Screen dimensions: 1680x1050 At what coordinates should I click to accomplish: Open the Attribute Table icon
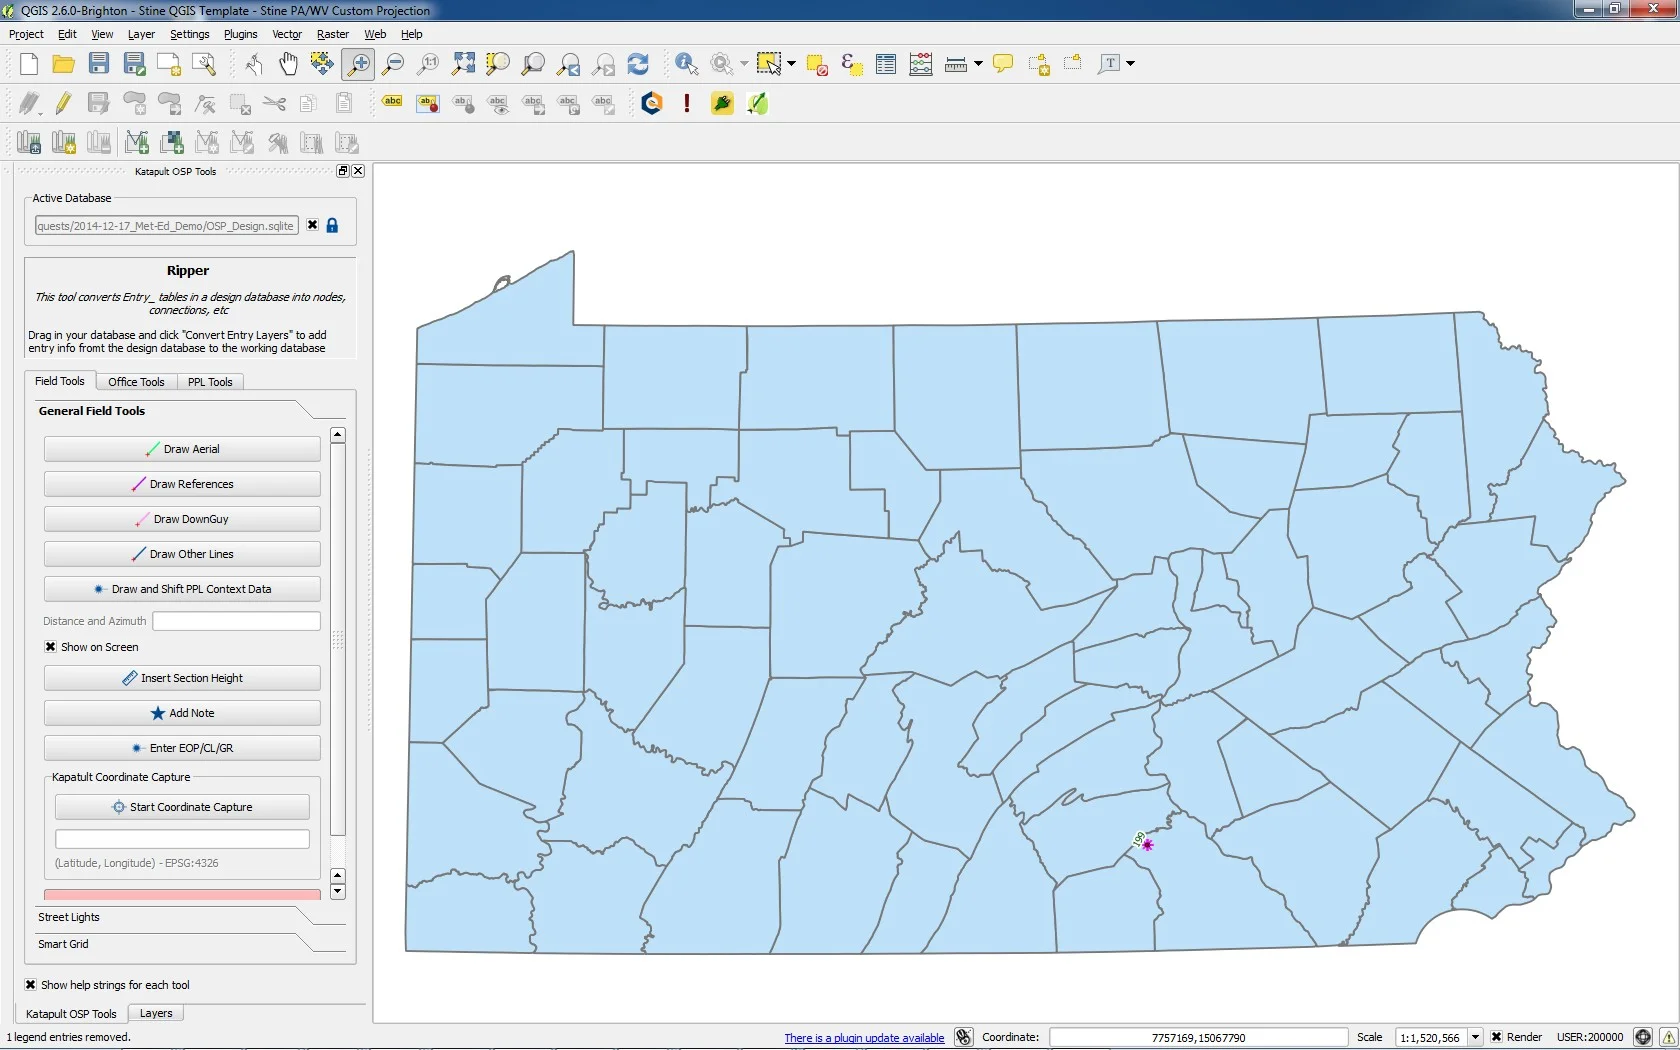(x=886, y=64)
